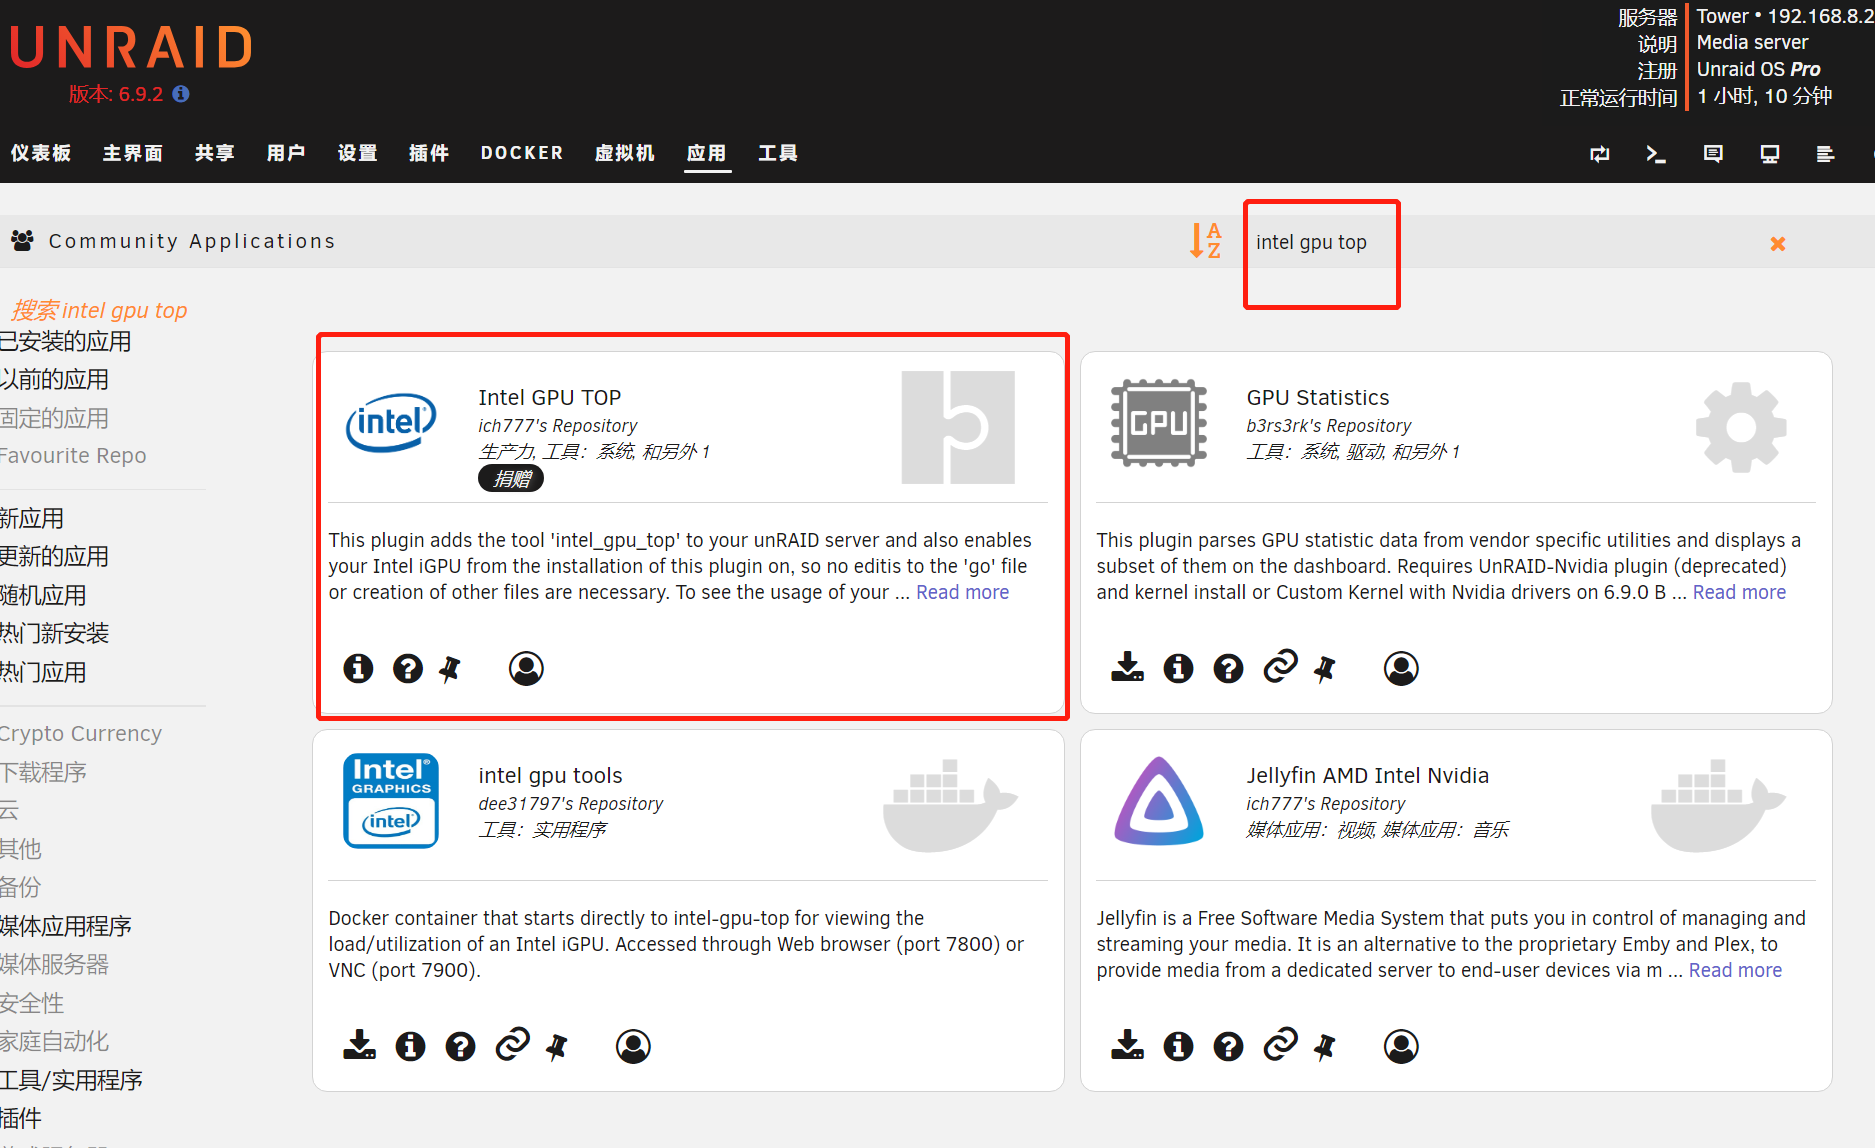Click the 捐赠 donate badge on Intel GPU TOP
The image size is (1875, 1148).
click(x=511, y=479)
